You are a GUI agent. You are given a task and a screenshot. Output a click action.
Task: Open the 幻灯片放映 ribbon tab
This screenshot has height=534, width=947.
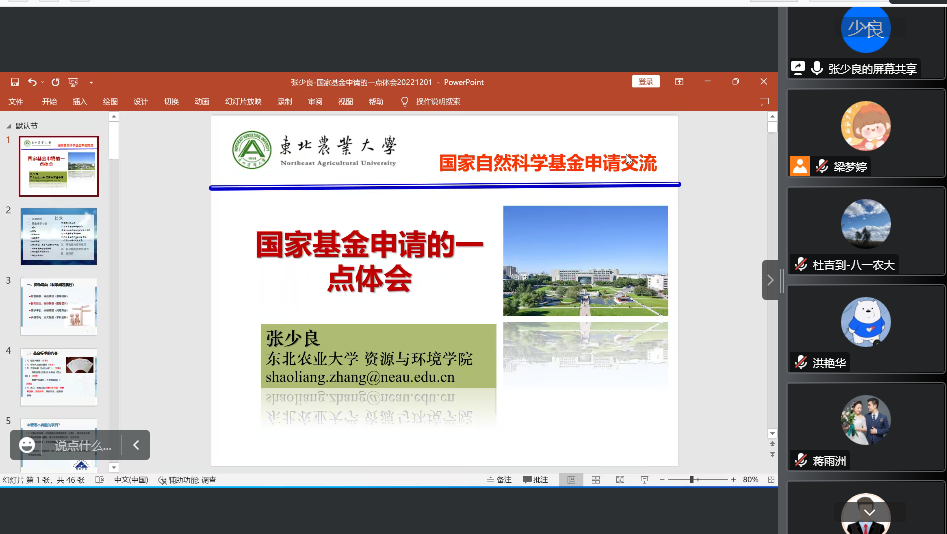coord(243,101)
